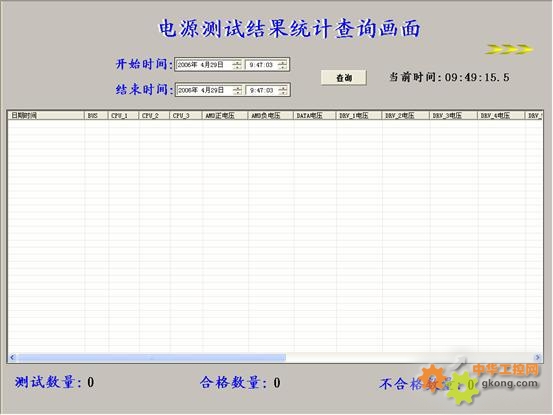The image size is (553, 415).
Task: Click the CPU_3 column header
Action: 186,115
